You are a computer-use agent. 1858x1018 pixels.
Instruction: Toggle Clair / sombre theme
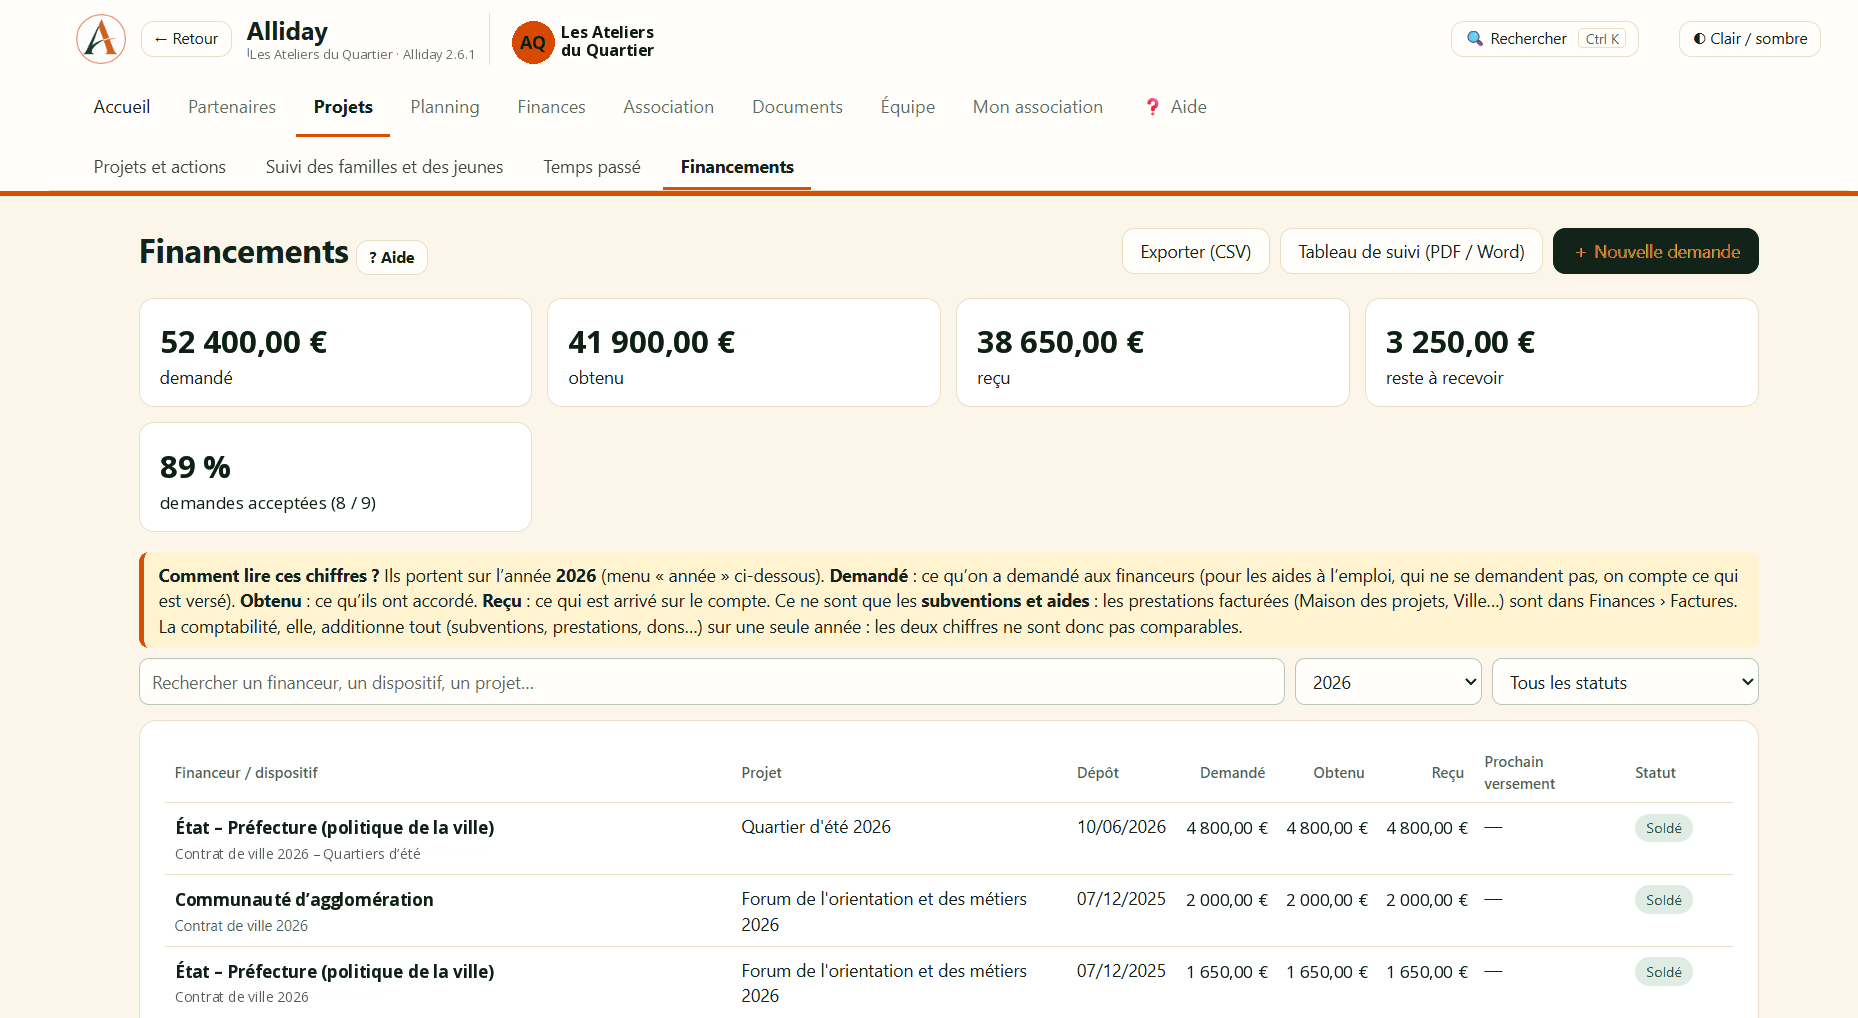pyautogui.click(x=1749, y=39)
